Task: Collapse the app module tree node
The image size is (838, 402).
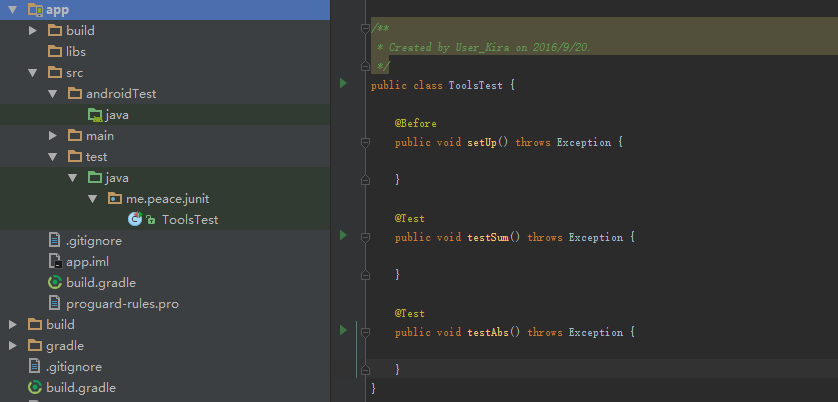Action: [13, 10]
